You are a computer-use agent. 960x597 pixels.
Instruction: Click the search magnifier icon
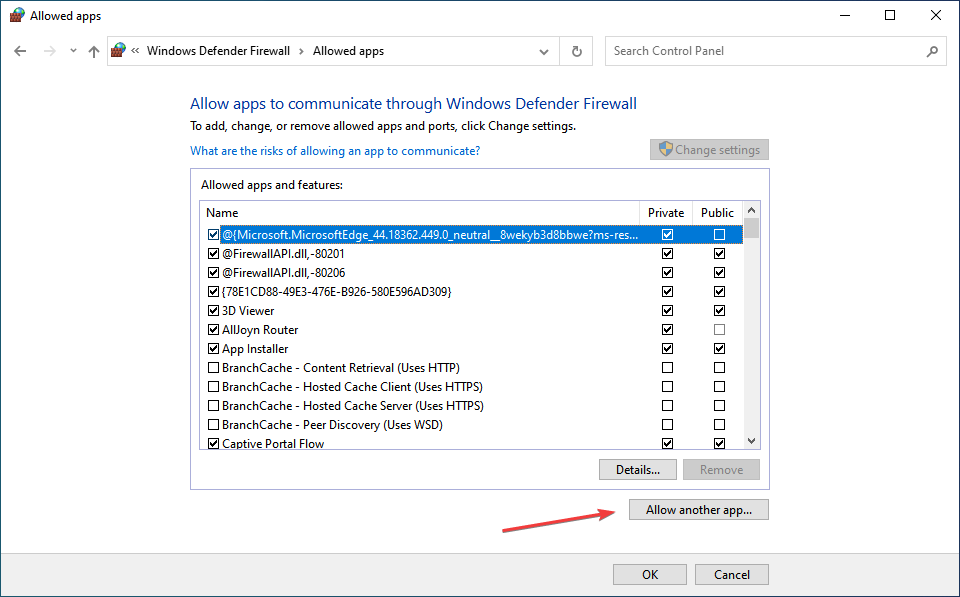coord(932,51)
